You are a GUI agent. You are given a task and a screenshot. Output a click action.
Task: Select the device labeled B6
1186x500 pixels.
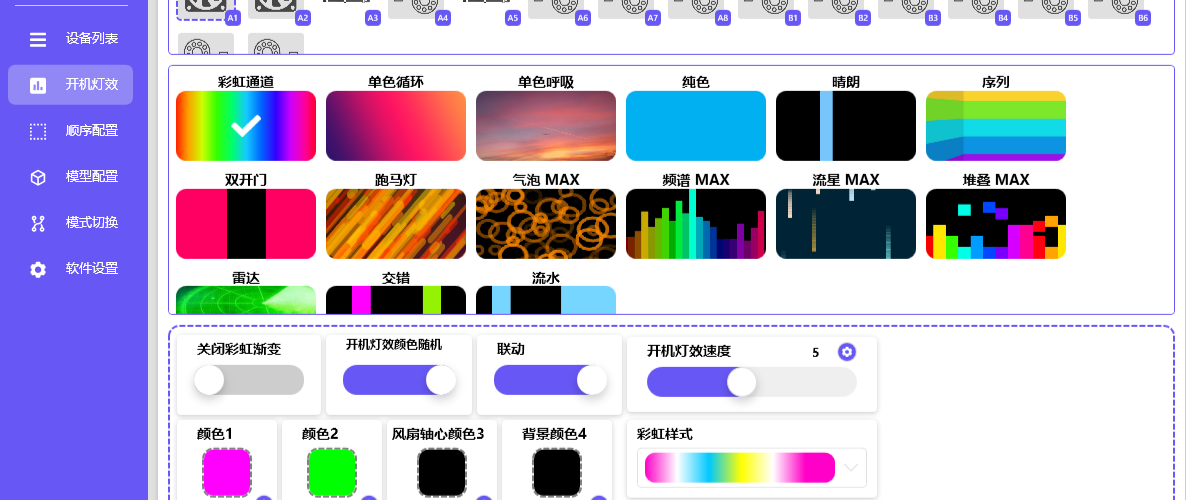pyautogui.click(x=1112, y=6)
